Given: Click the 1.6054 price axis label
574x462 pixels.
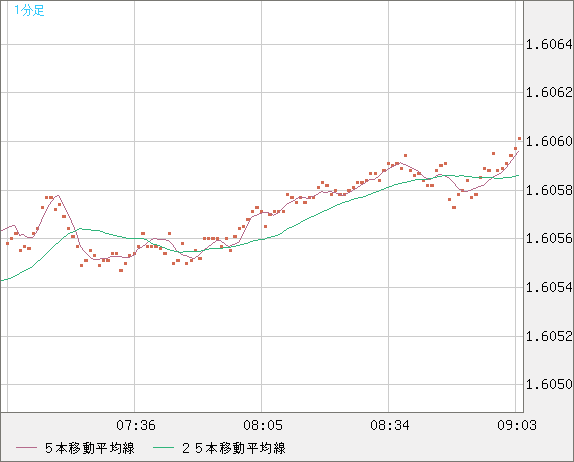Looking at the screenshot, I should click(549, 287).
